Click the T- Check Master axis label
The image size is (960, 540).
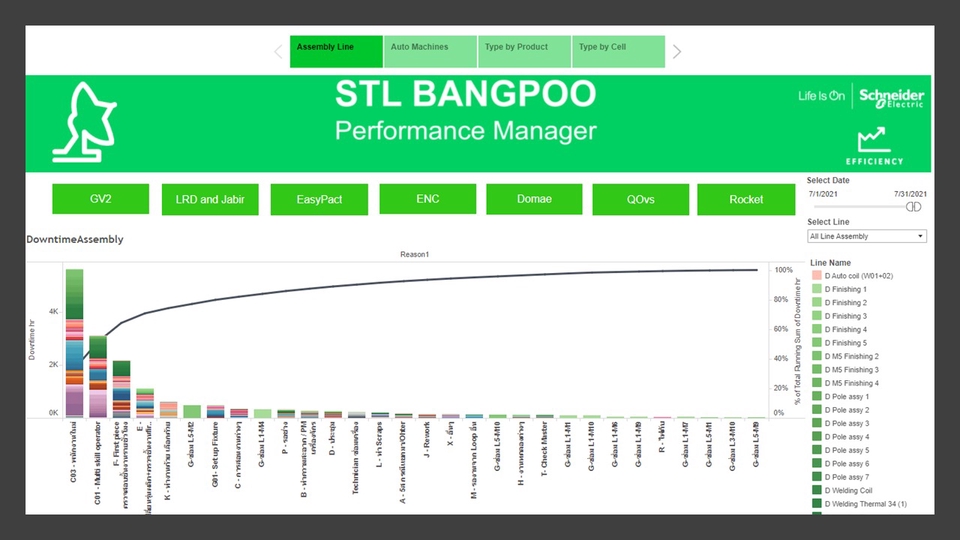click(544, 449)
